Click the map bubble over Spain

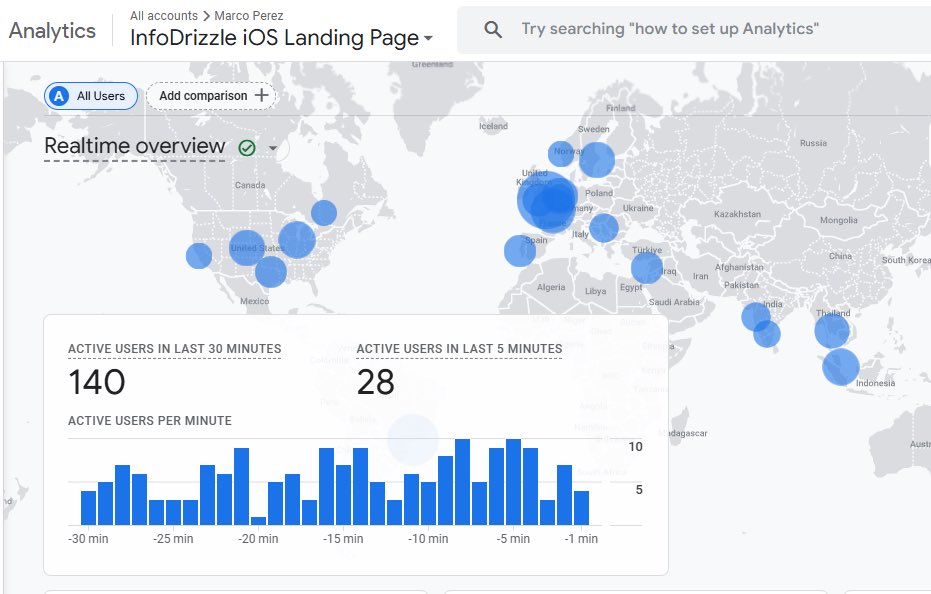(520, 251)
